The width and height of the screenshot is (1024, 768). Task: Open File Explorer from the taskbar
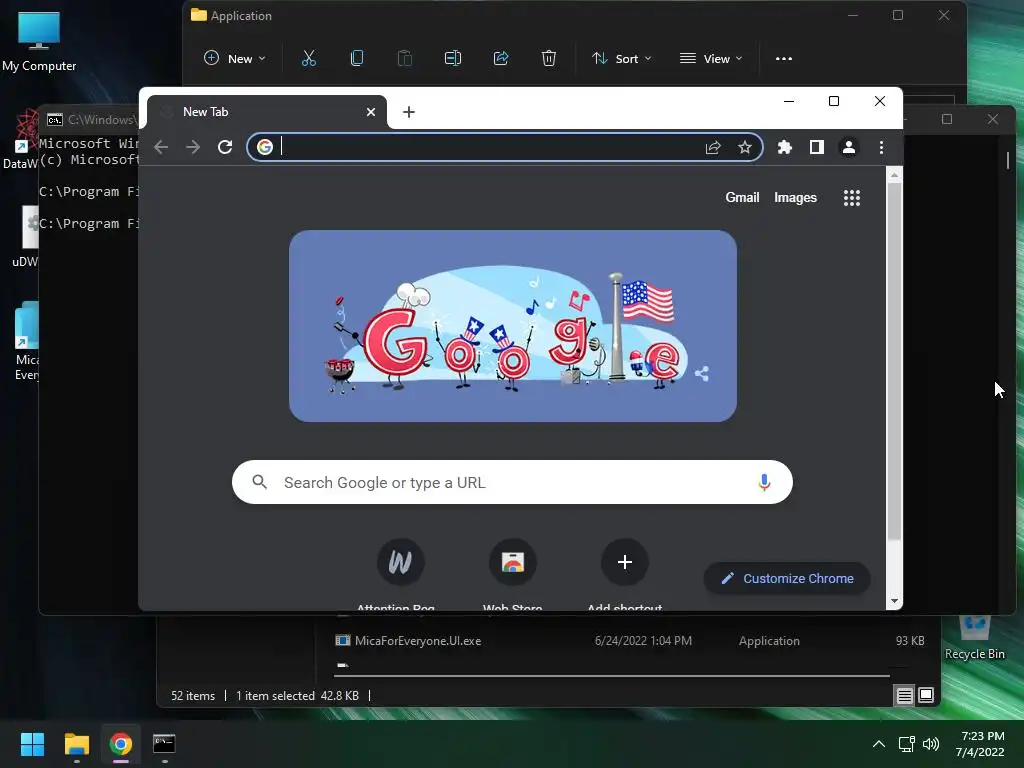76,744
